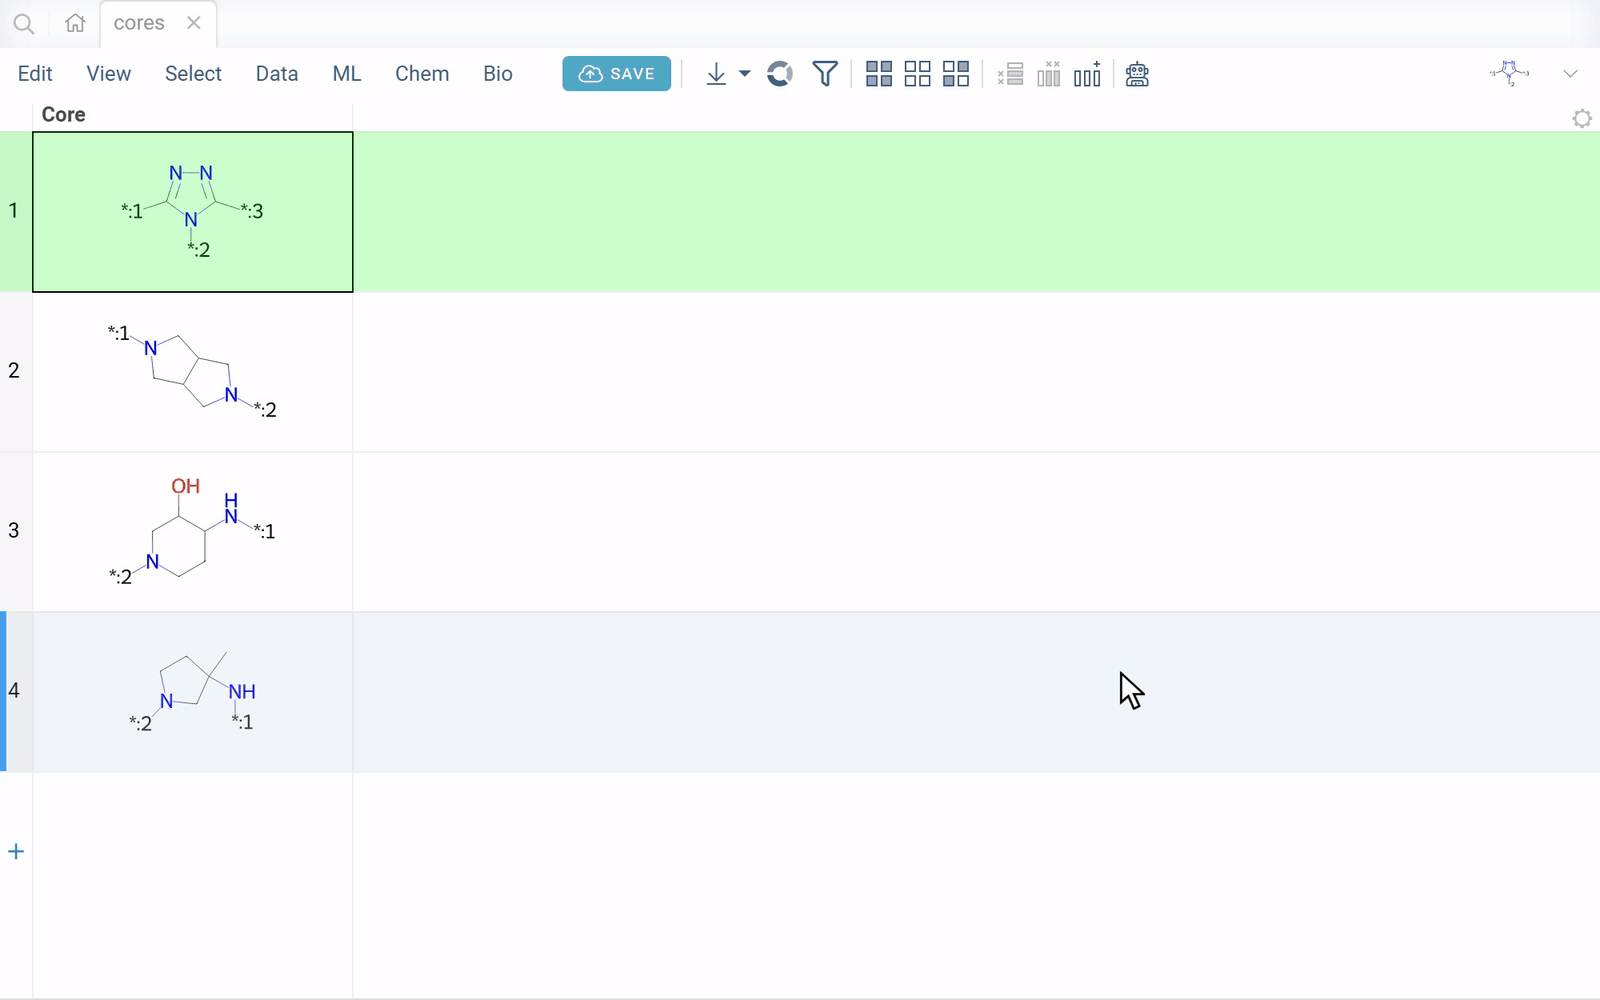
Task: Click the SAVE button
Action: point(617,74)
